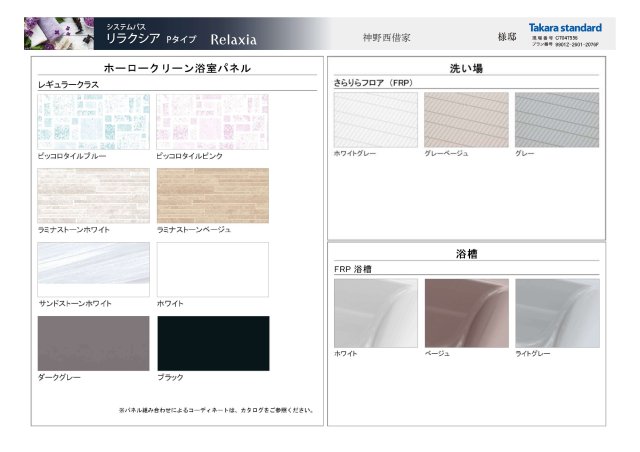Click the グレー floor sample
Image resolution: width=640 pixels, height=452 pixels.
pyautogui.click(x=557, y=120)
